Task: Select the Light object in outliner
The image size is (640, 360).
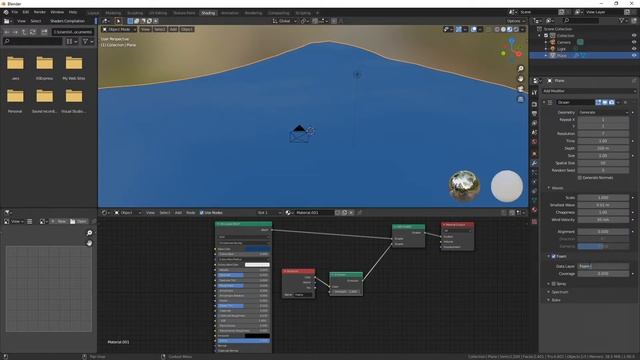Action: 561,49
